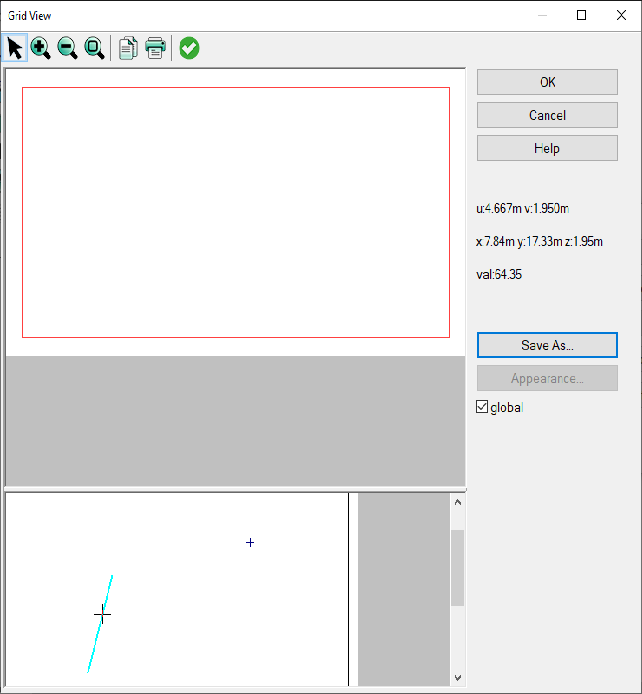The height and width of the screenshot is (694, 642).
Task: Uncheck the global checkbox
Action: click(x=482, y=407)
